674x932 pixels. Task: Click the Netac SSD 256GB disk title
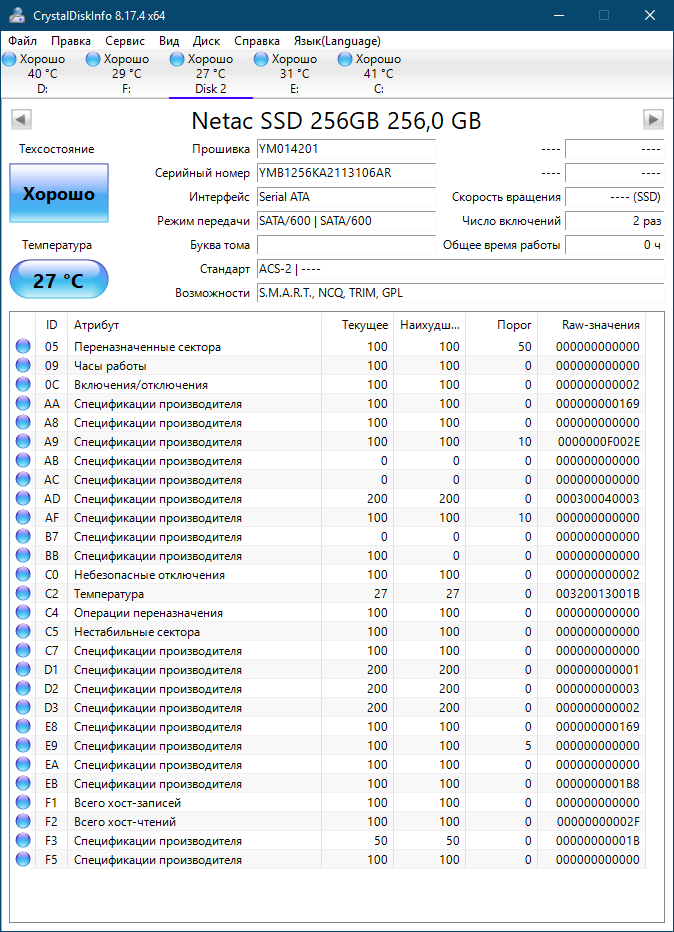[x=336, y=121]
